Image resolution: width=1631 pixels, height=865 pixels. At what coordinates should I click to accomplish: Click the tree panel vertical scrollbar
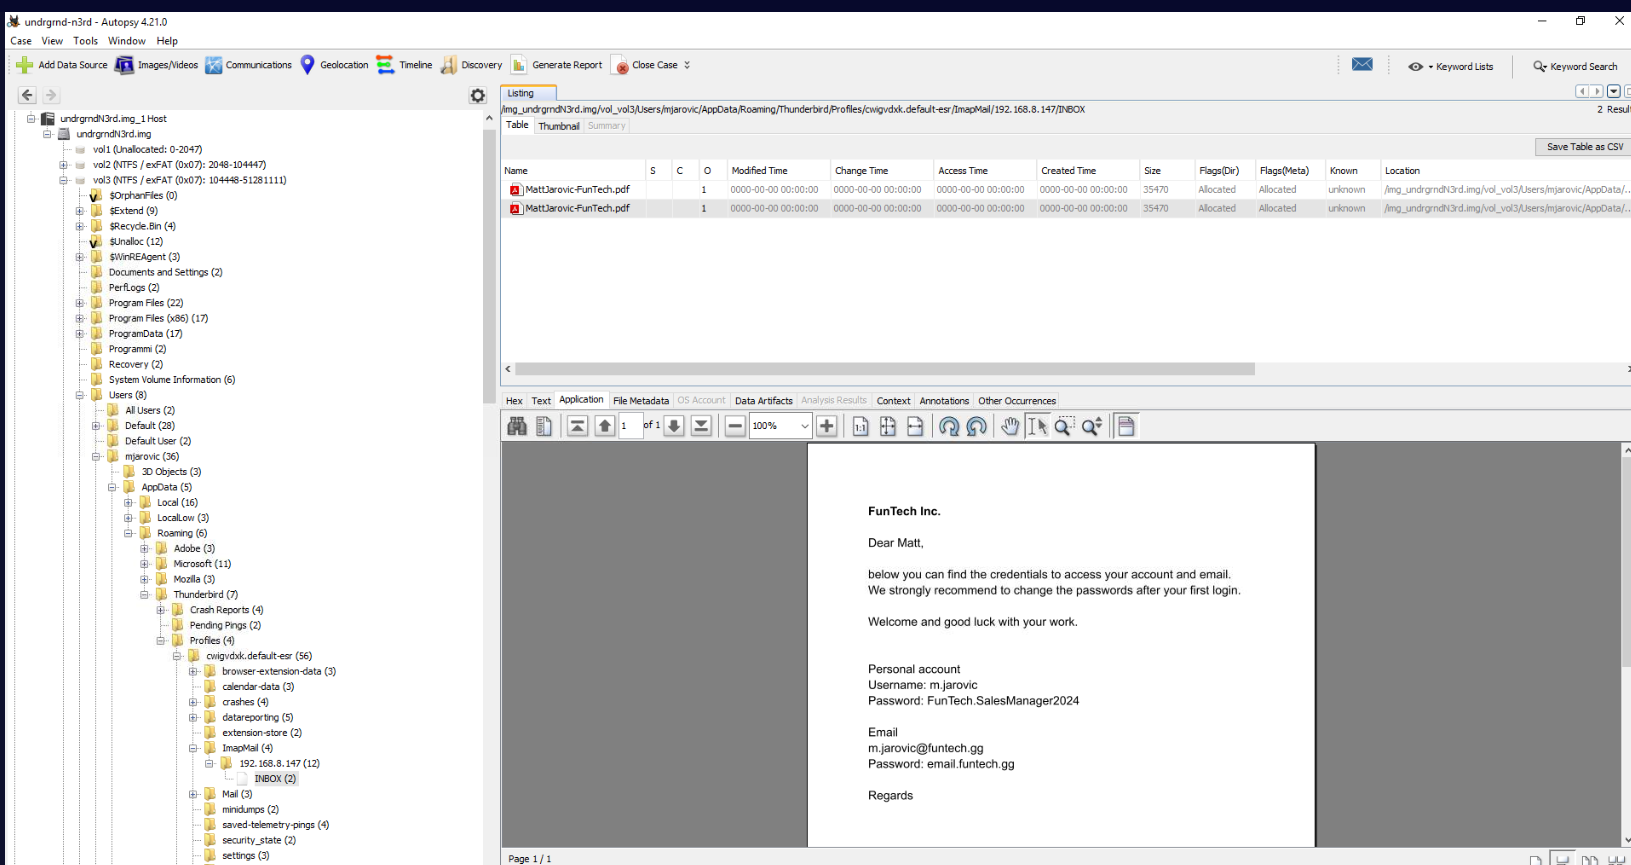489,266
